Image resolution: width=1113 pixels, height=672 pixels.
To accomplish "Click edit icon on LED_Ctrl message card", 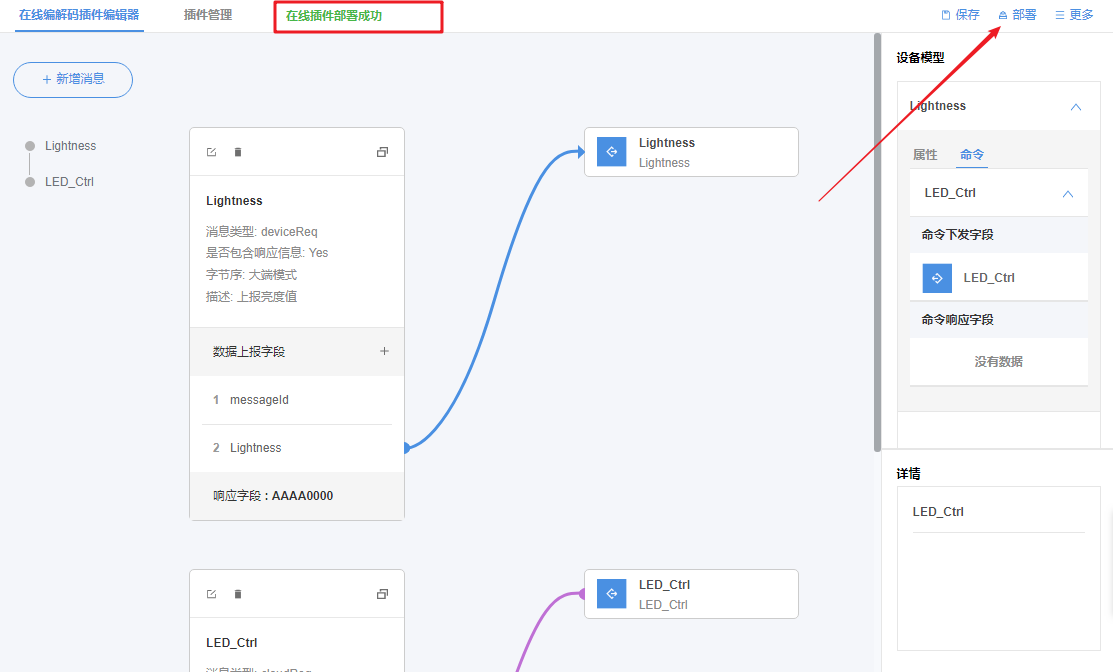I will 211,594.
